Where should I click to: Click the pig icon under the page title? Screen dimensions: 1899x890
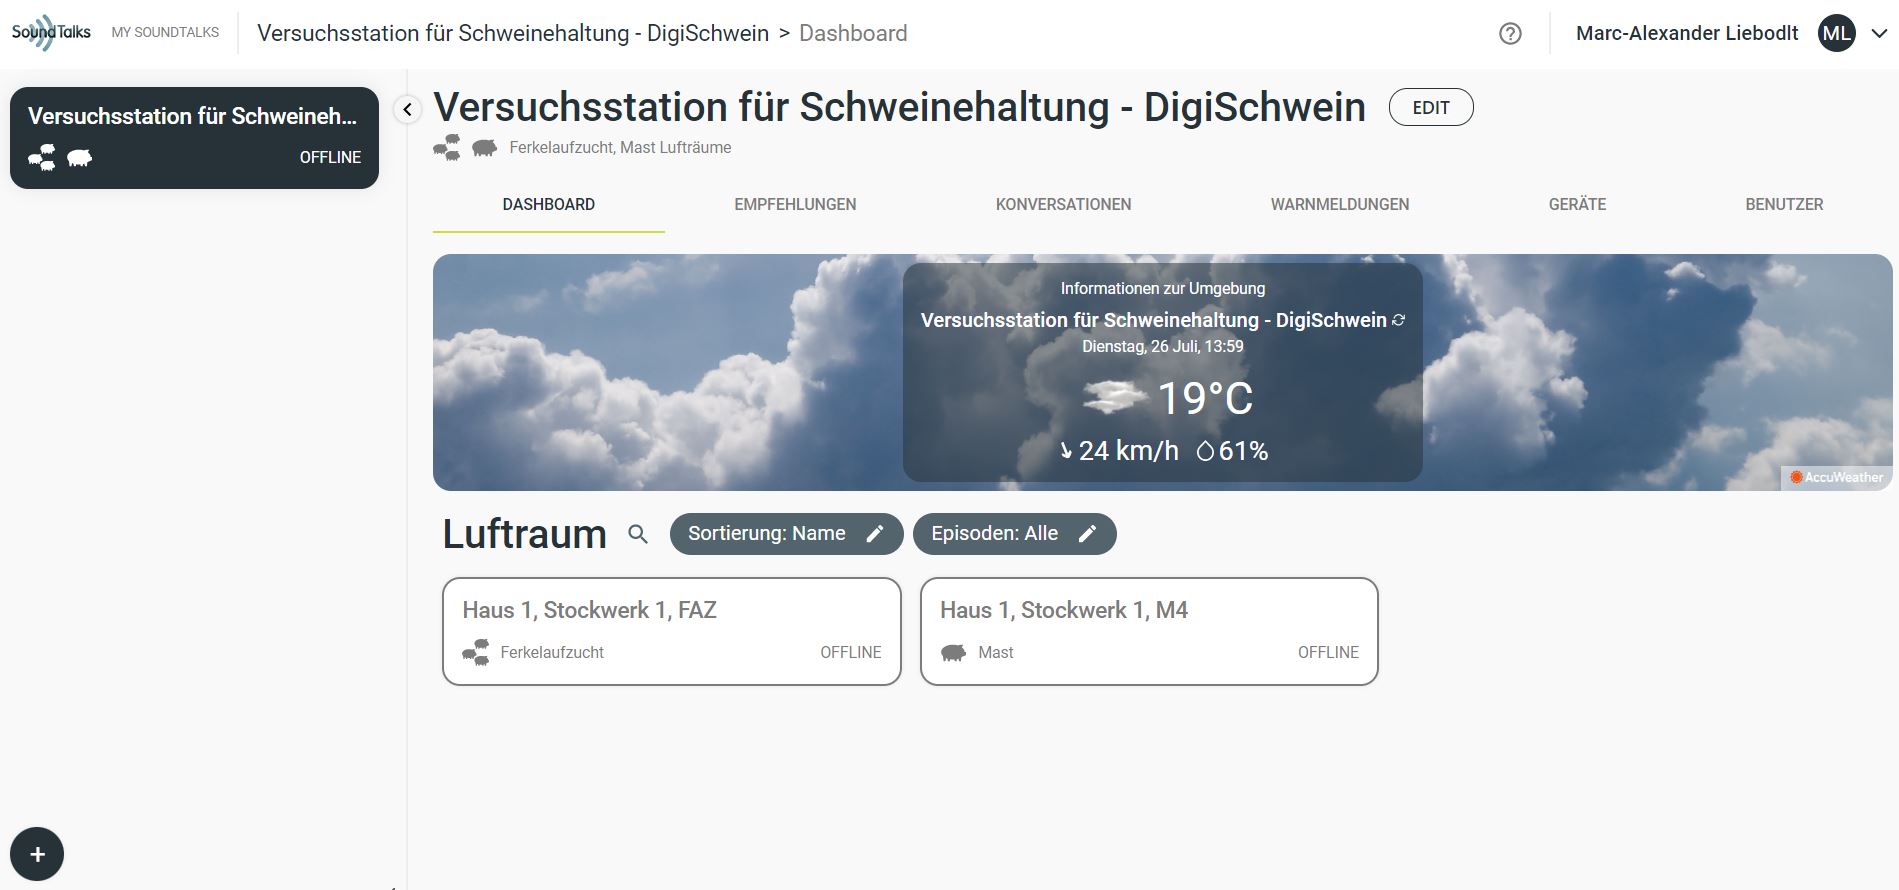(x=484, y=148)
